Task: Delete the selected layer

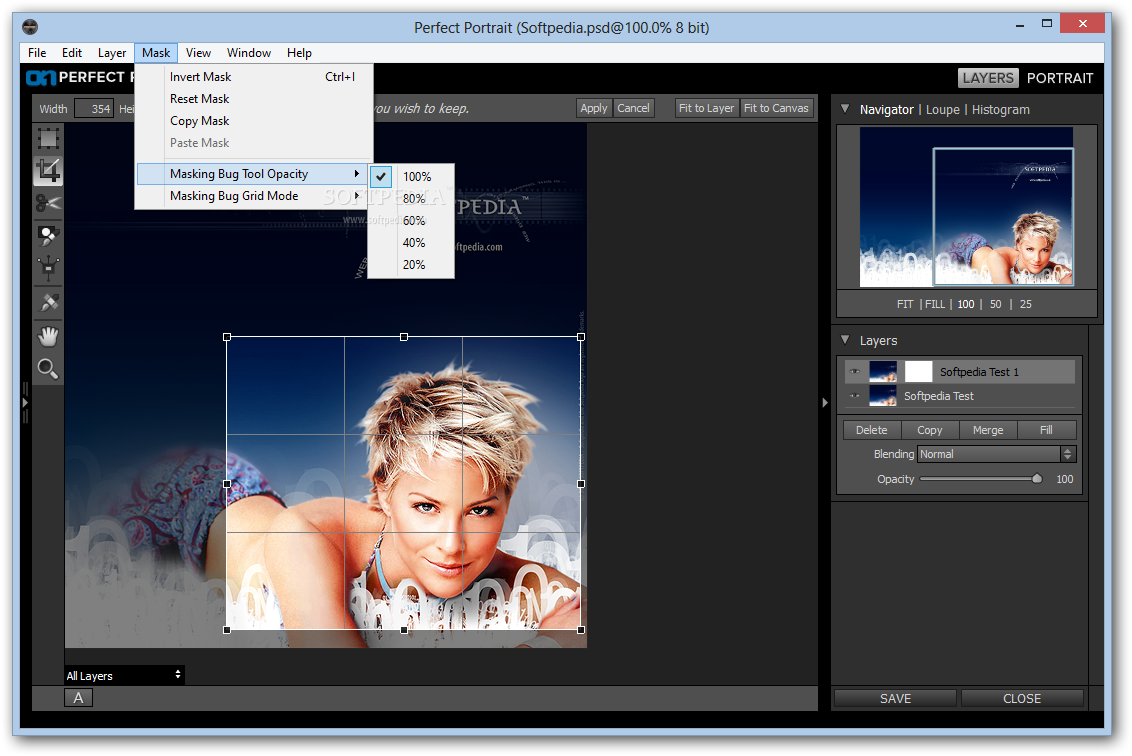Action: coord(871,430)
